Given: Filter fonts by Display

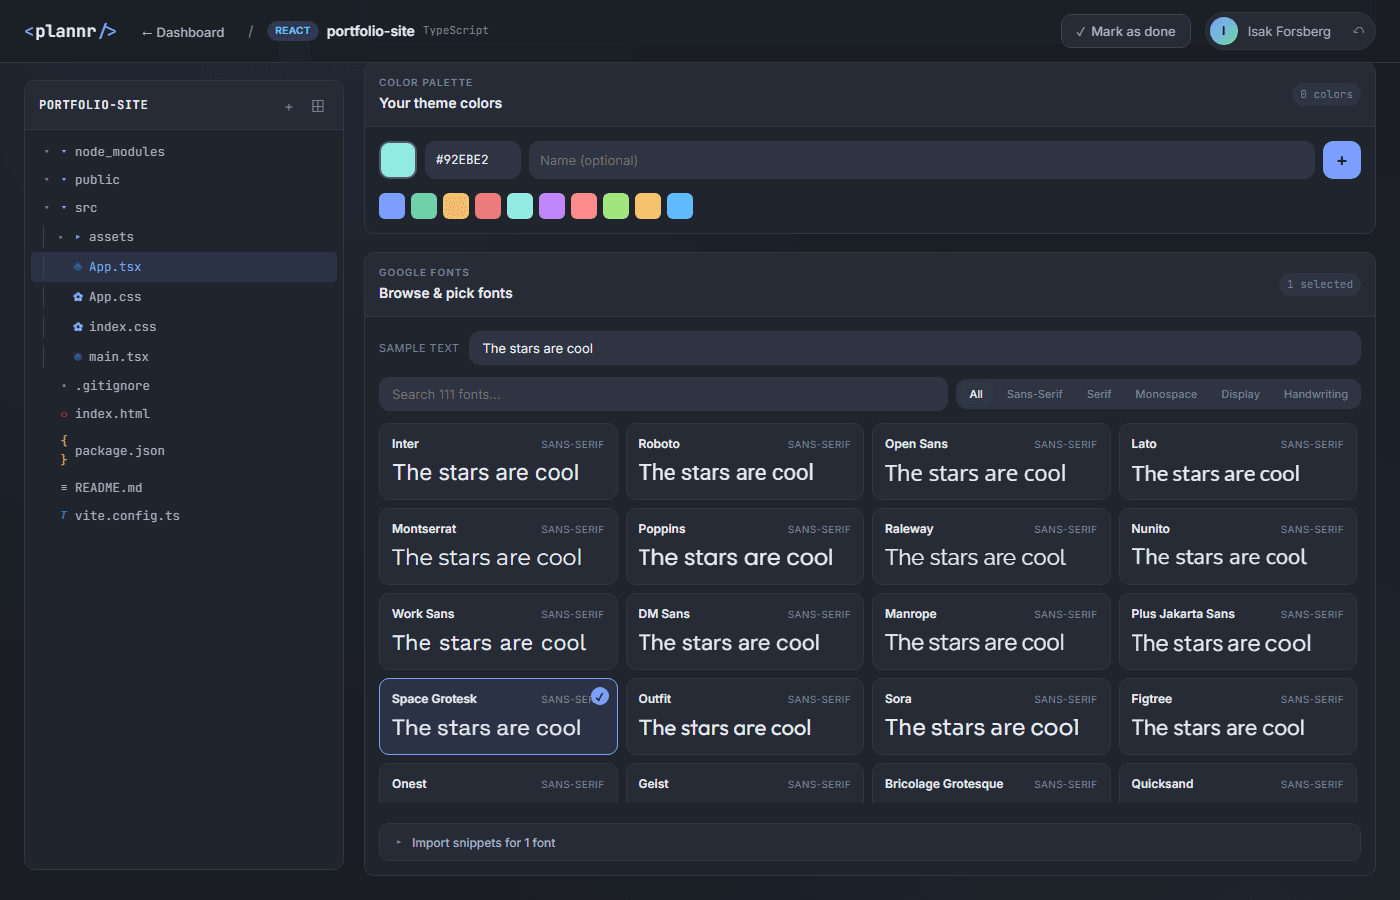Looking at the screenshot, I should [x=1240, y=394].
